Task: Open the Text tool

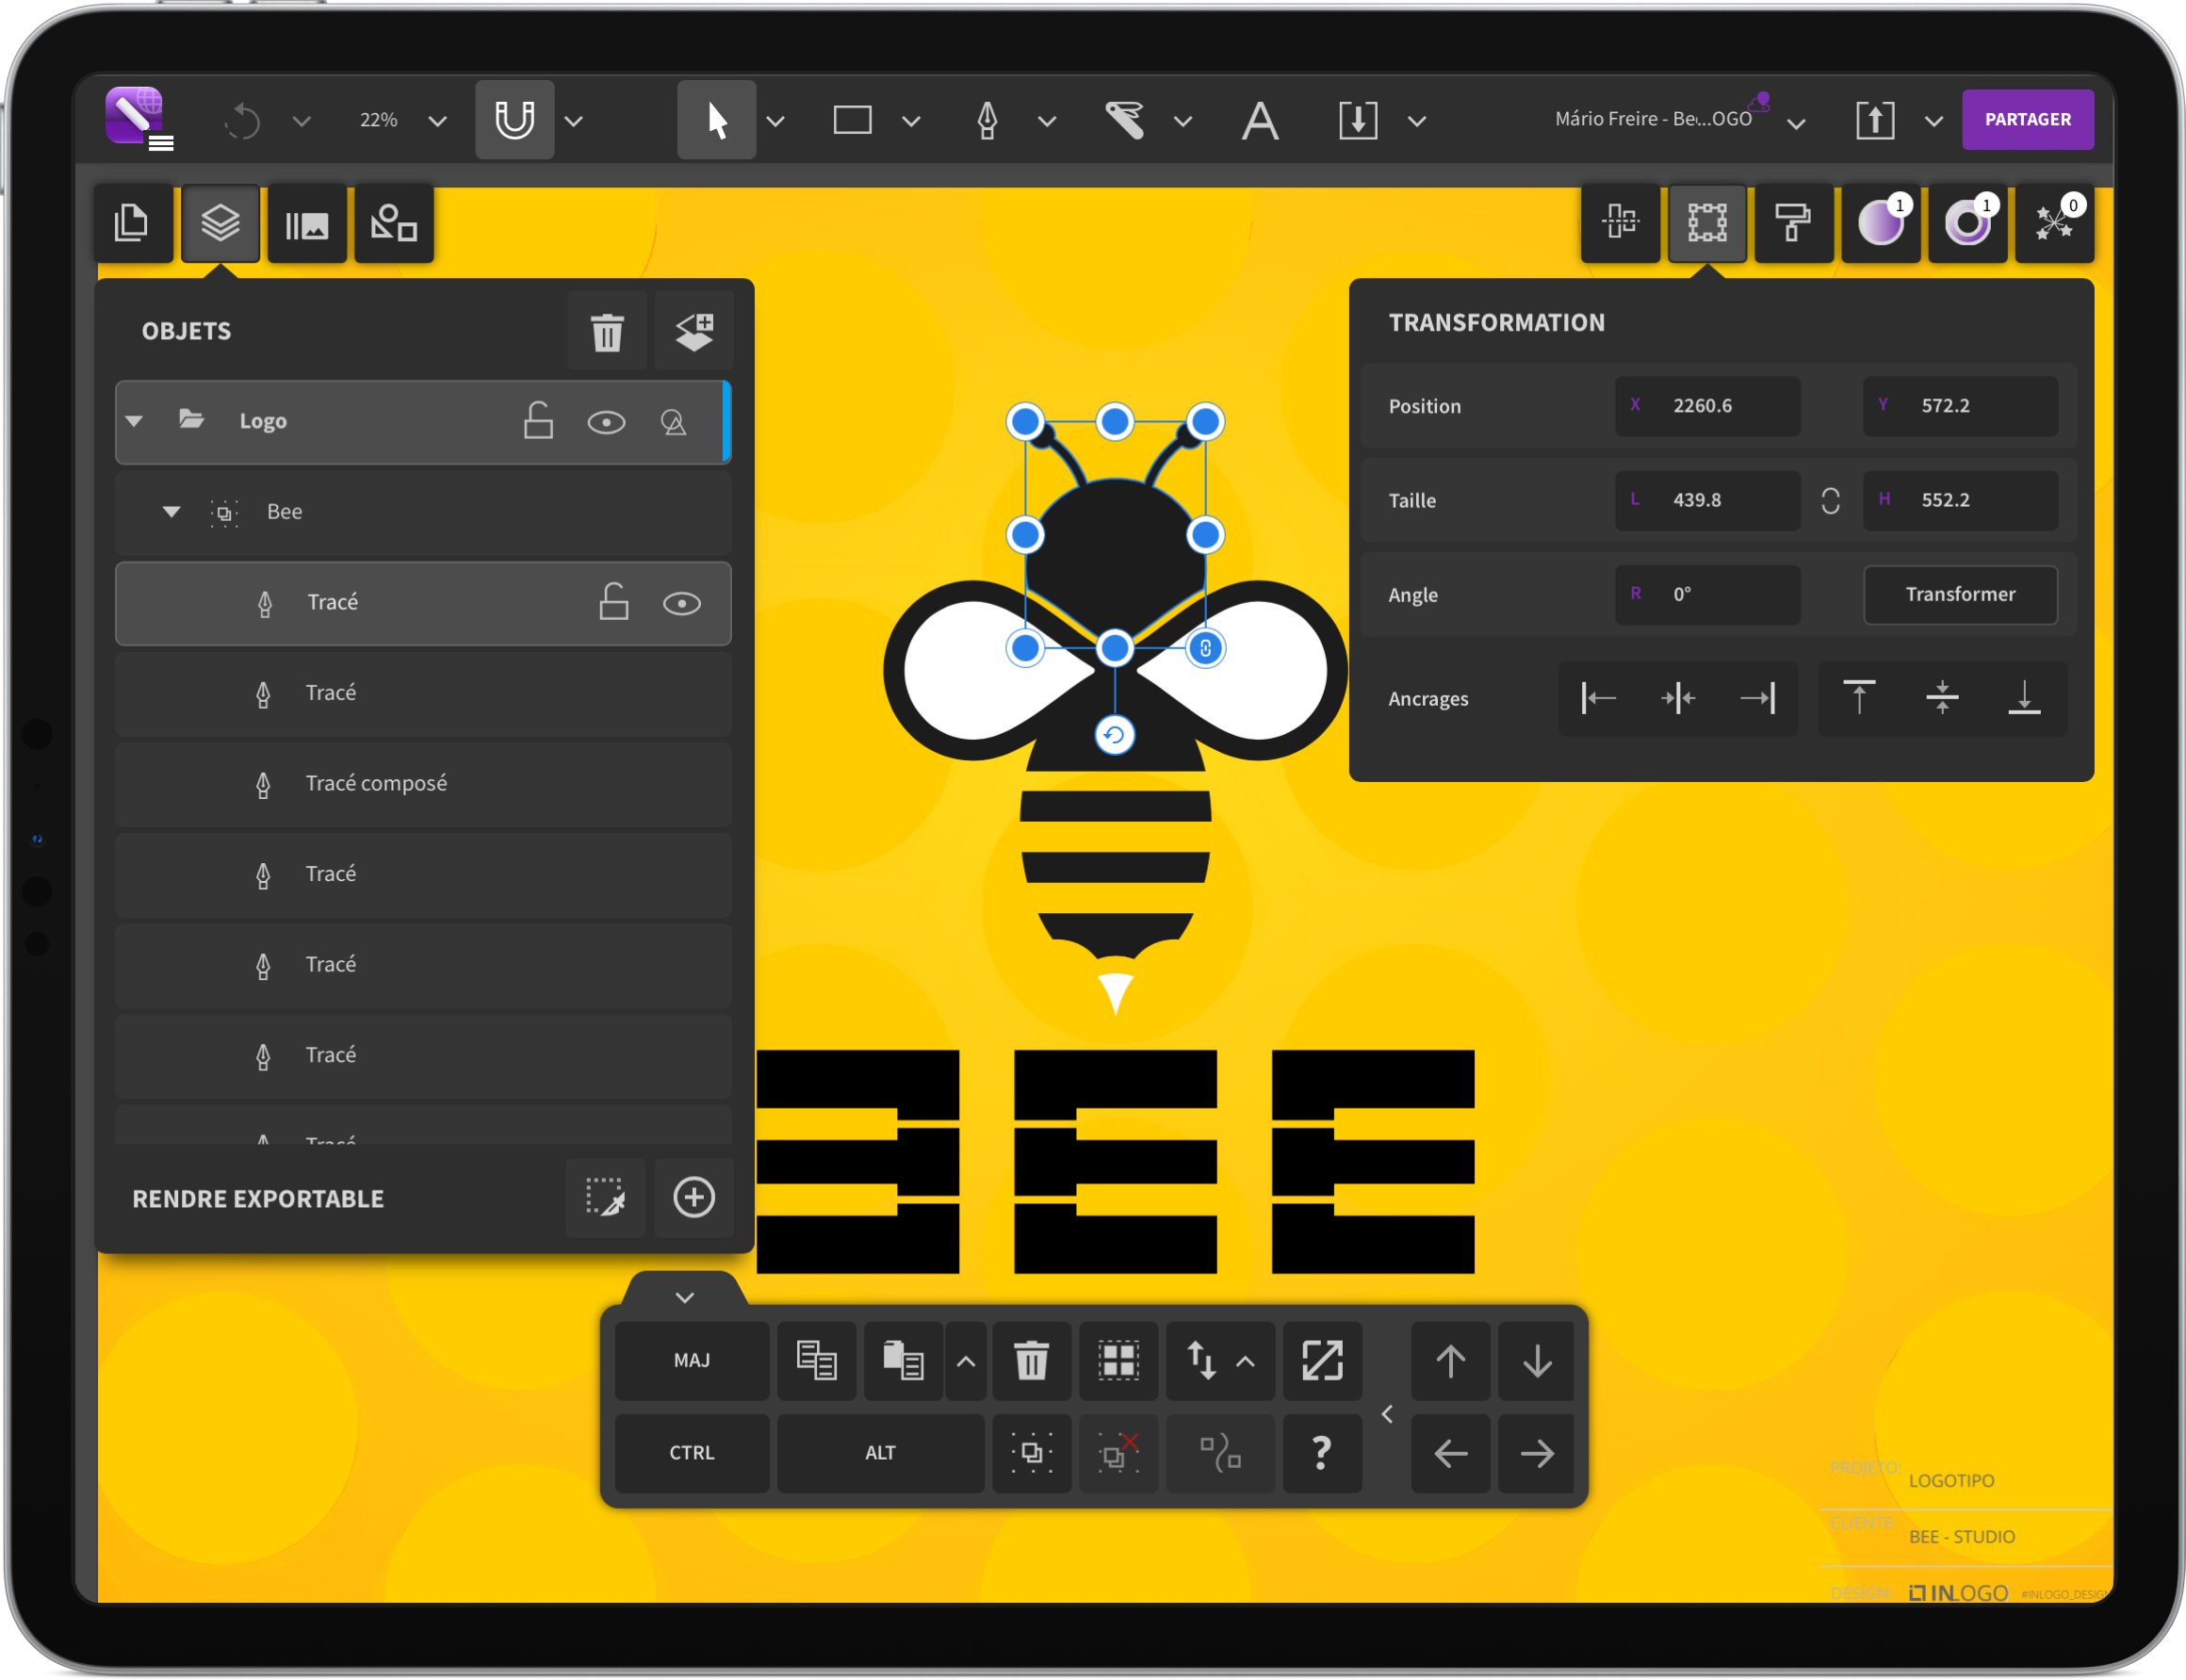Action: click(x=1259, y=119)
